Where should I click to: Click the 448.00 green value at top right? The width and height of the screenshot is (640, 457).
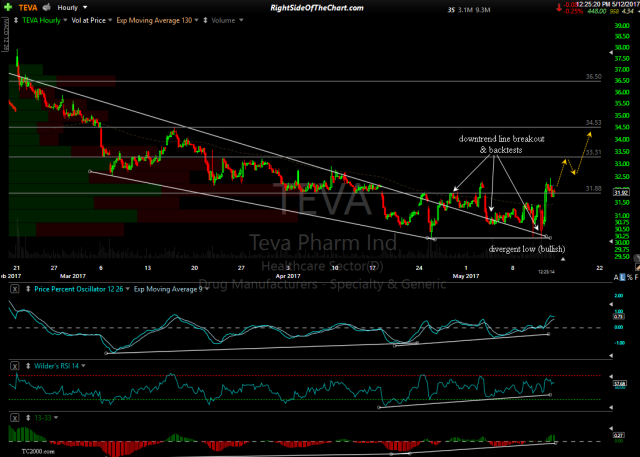(x=596, y=11)
